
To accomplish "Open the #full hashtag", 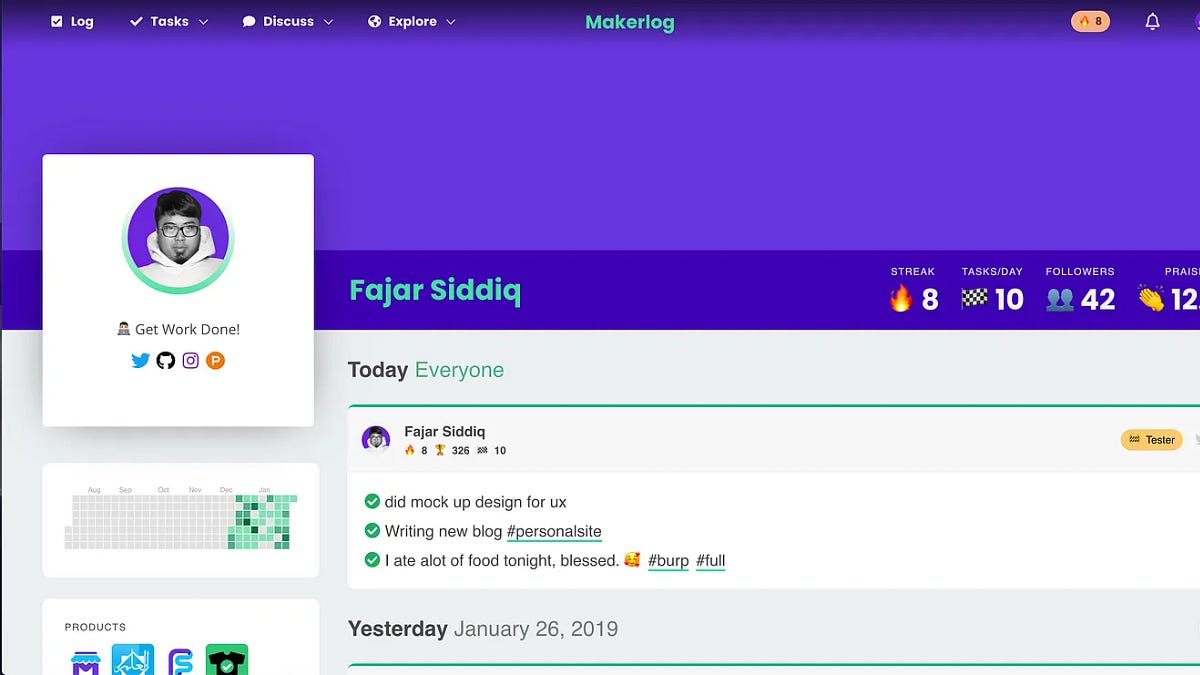I will [710, 561].
